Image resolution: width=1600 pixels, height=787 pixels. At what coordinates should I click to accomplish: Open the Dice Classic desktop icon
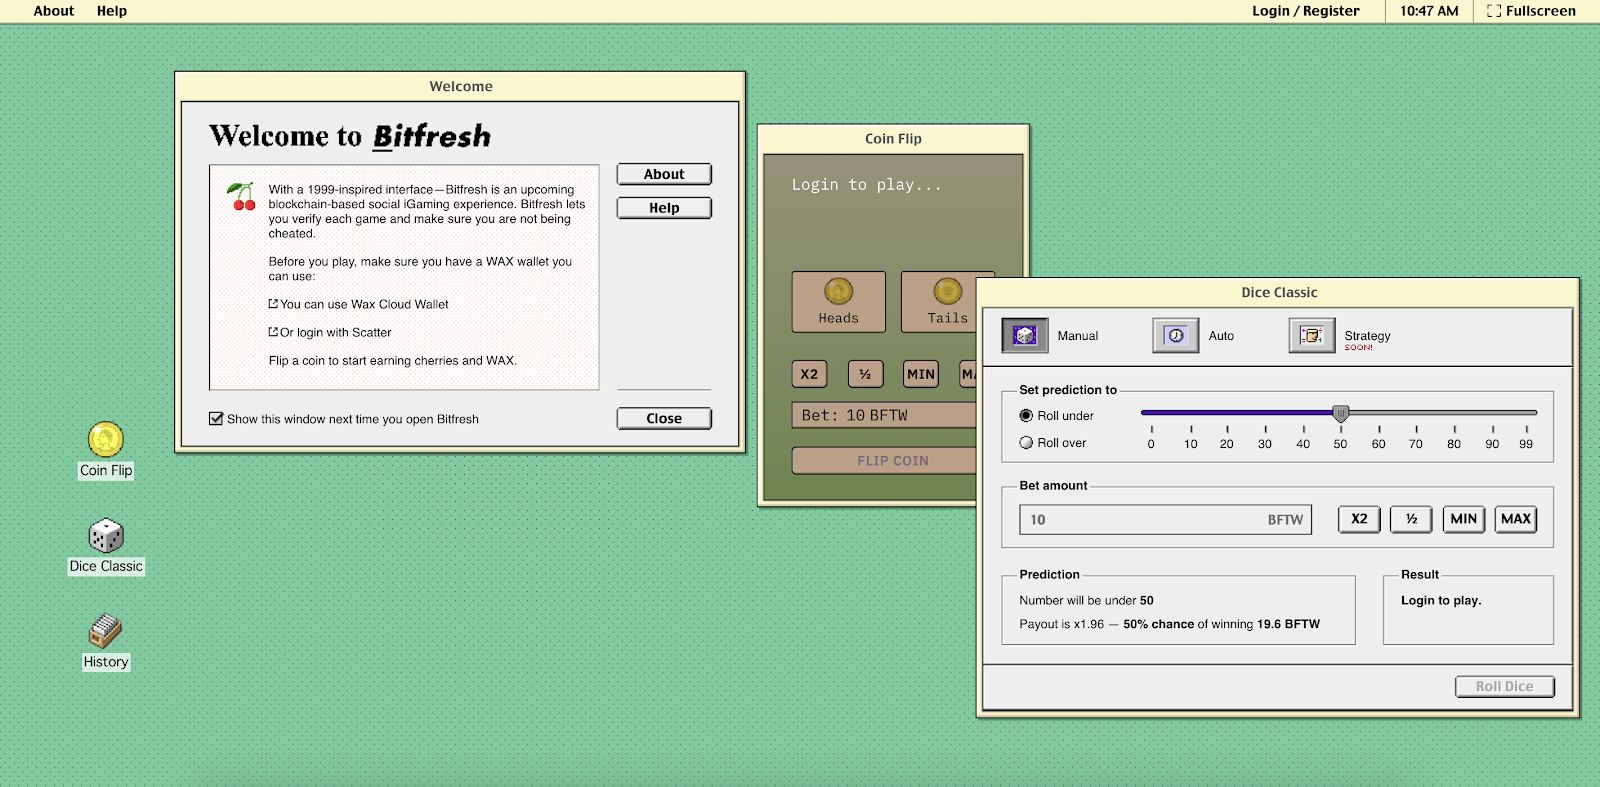click(106, 536)
